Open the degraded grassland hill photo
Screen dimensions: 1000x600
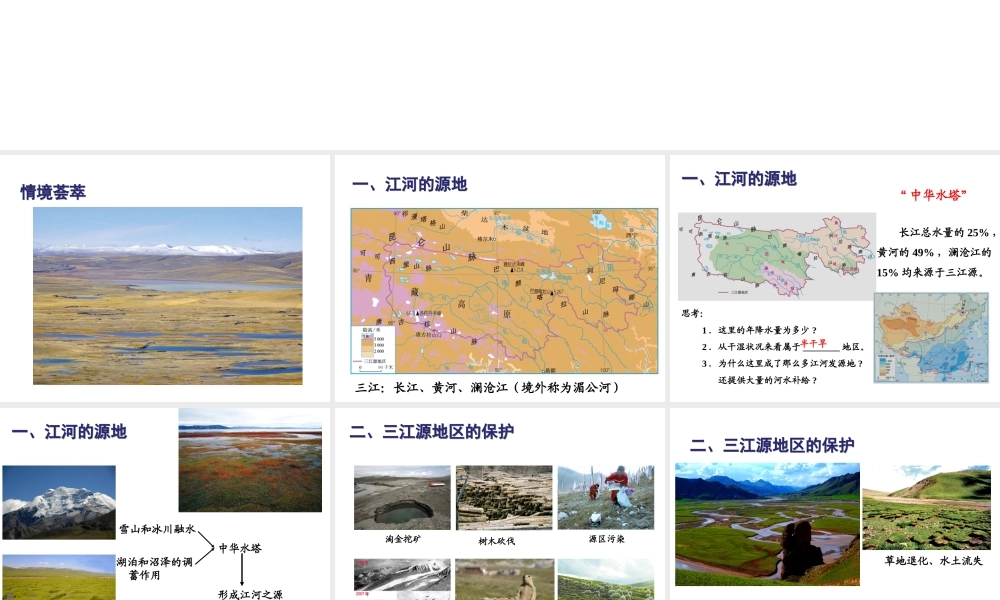tap(927, 508)
